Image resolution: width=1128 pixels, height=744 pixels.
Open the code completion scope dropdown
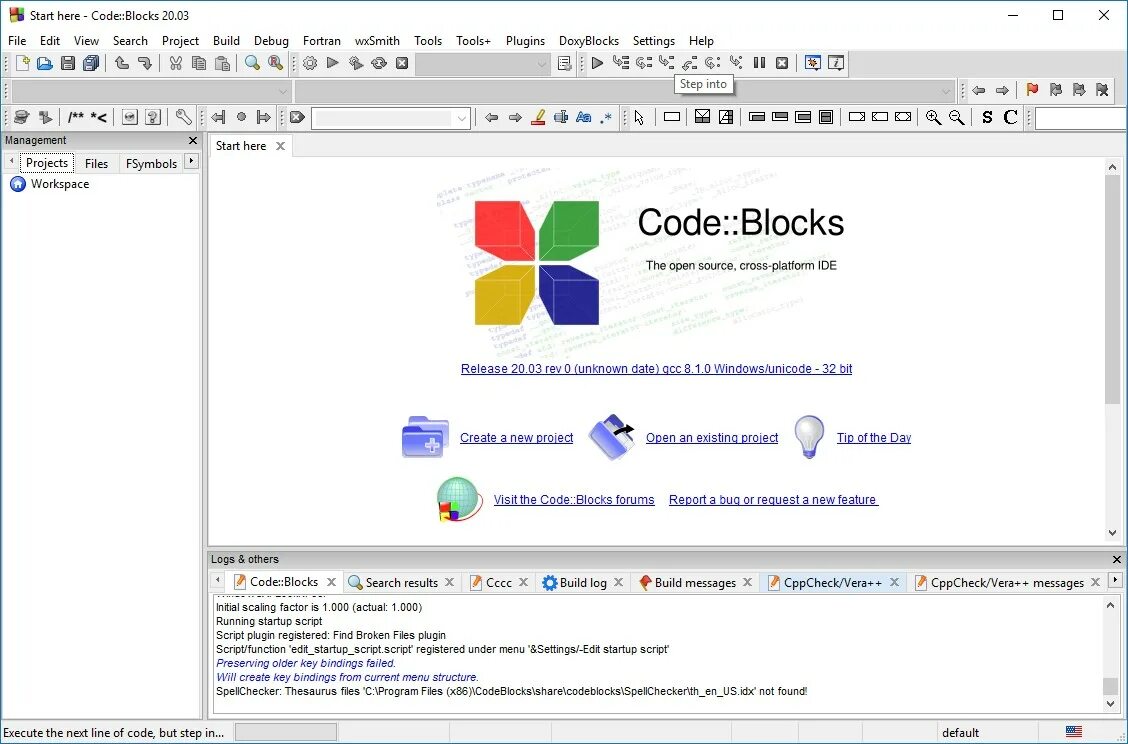tap(151, 91)
